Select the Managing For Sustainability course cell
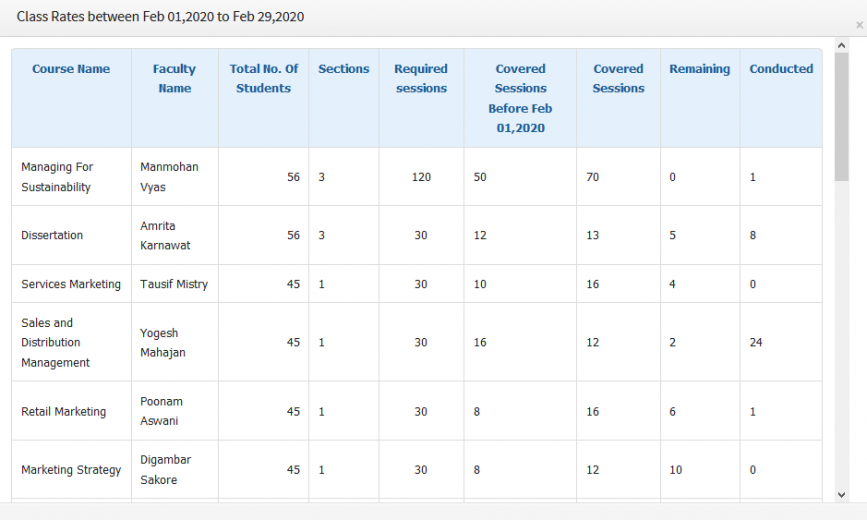Image resolution: width=867 pixels, height=520 pixels. (x=71, y=177)
